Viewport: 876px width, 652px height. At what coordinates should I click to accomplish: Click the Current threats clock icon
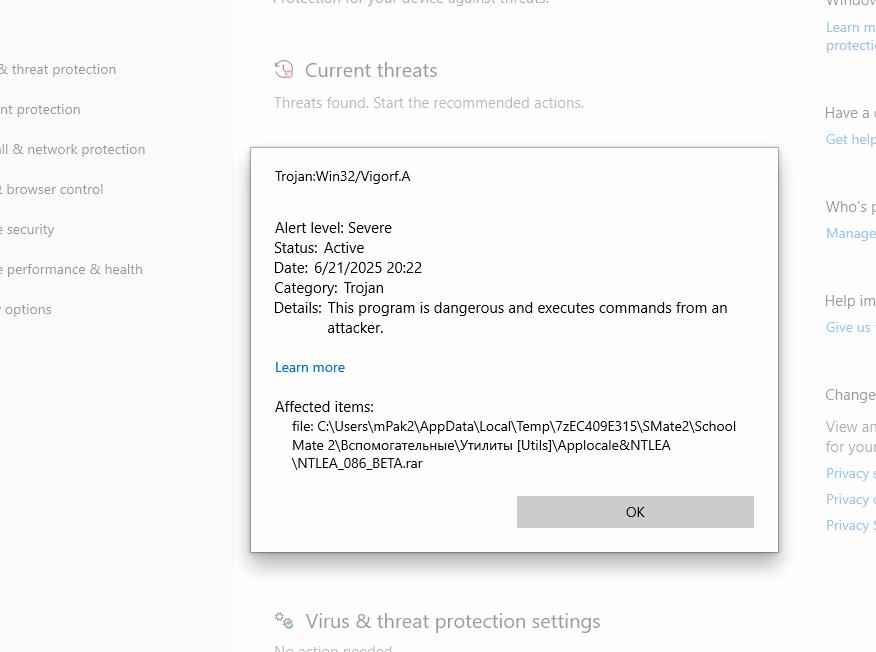click(x=284, y=70)
